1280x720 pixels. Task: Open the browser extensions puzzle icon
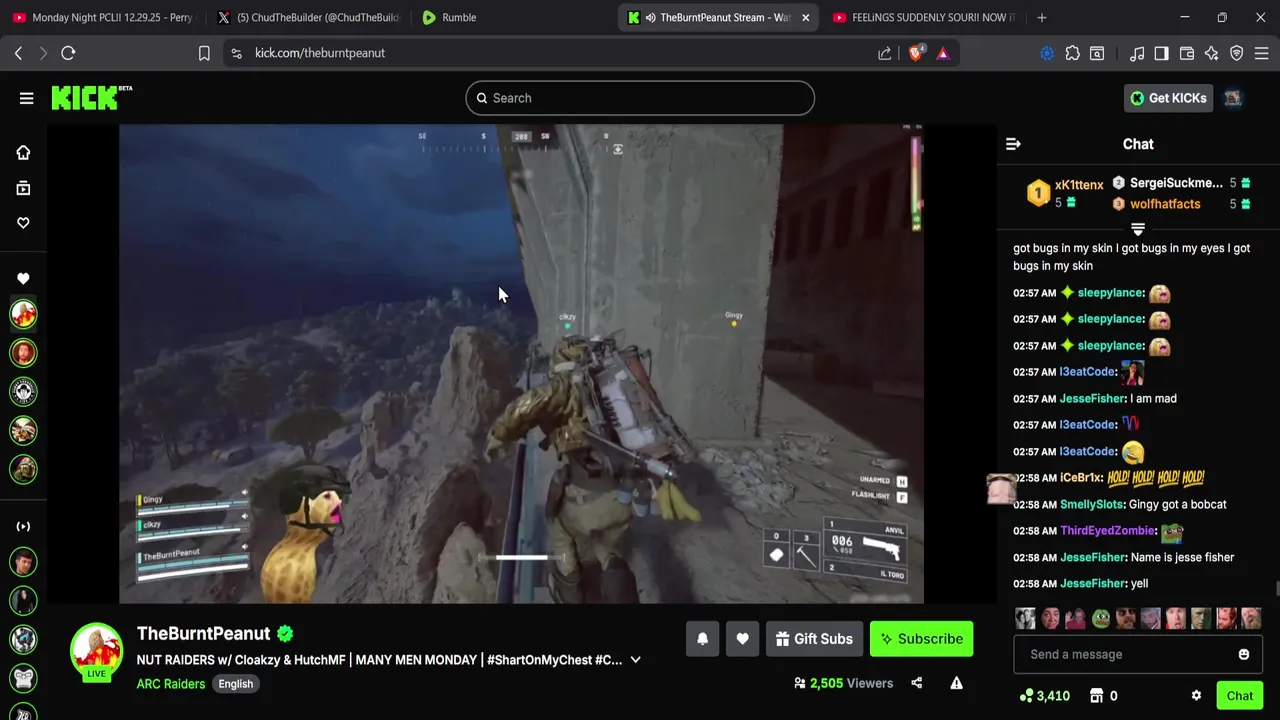(1072, 53)
